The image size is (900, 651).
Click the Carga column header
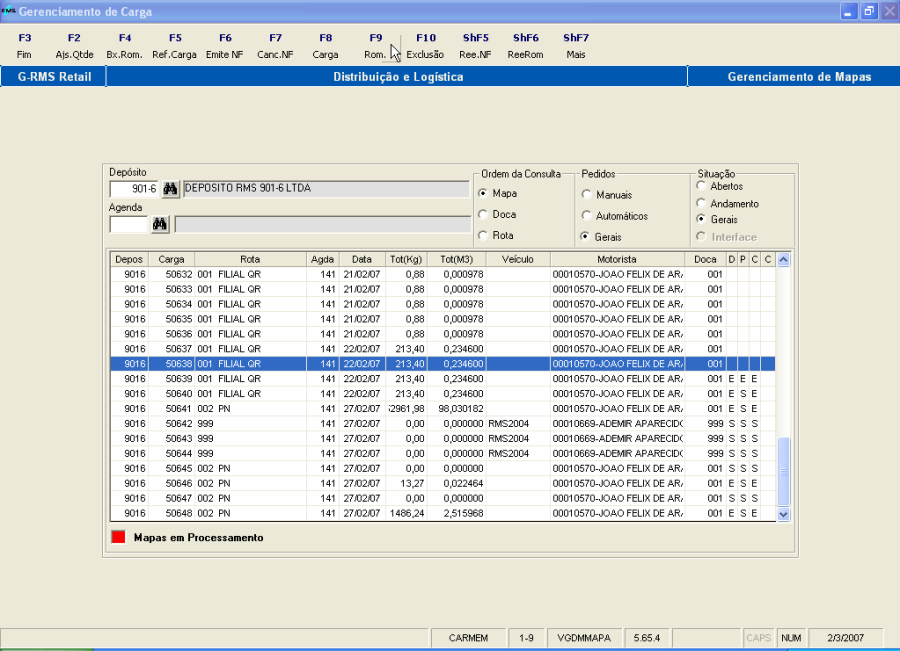(x=171, y=259)
